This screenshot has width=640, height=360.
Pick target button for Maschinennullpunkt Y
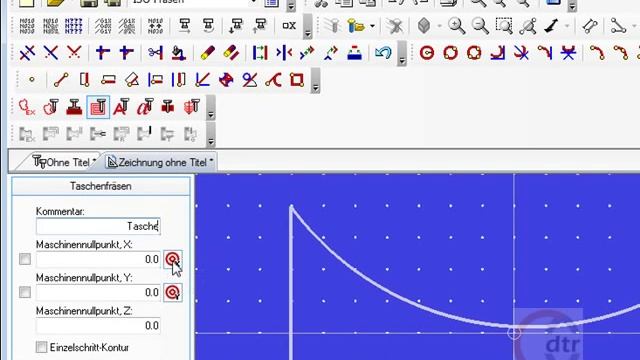pos(173,292)
